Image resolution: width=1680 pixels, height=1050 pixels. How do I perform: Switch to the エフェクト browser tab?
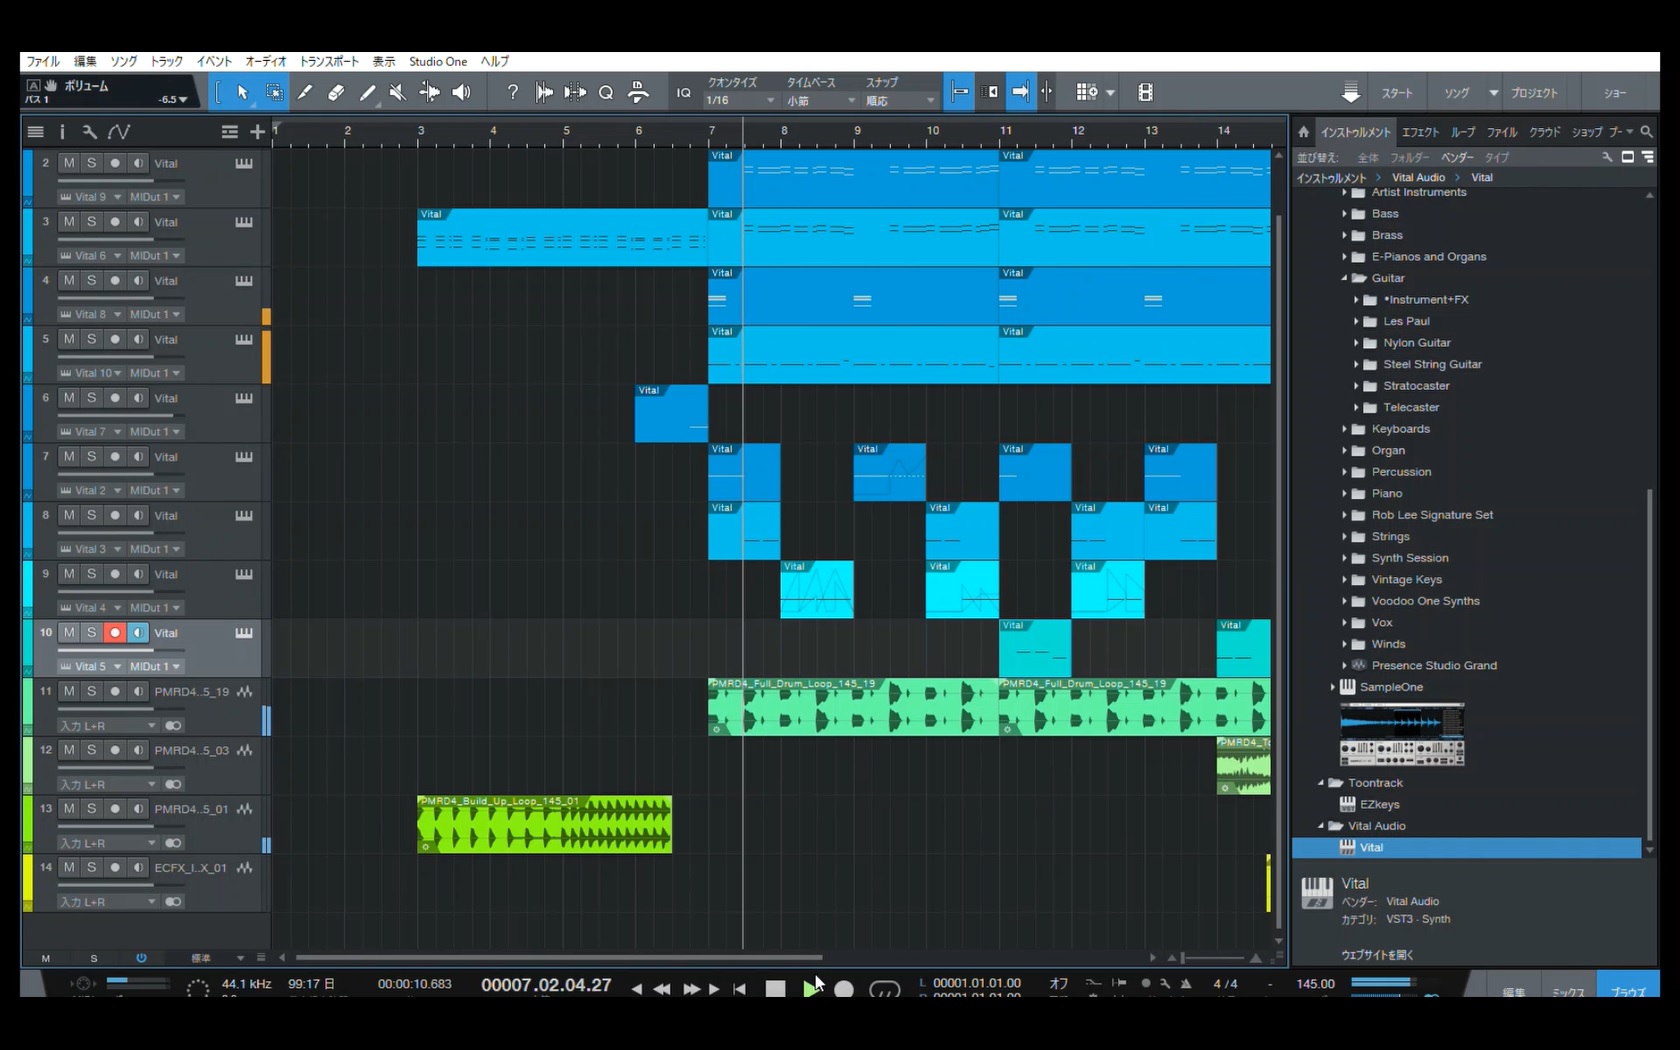[1420, 132]
